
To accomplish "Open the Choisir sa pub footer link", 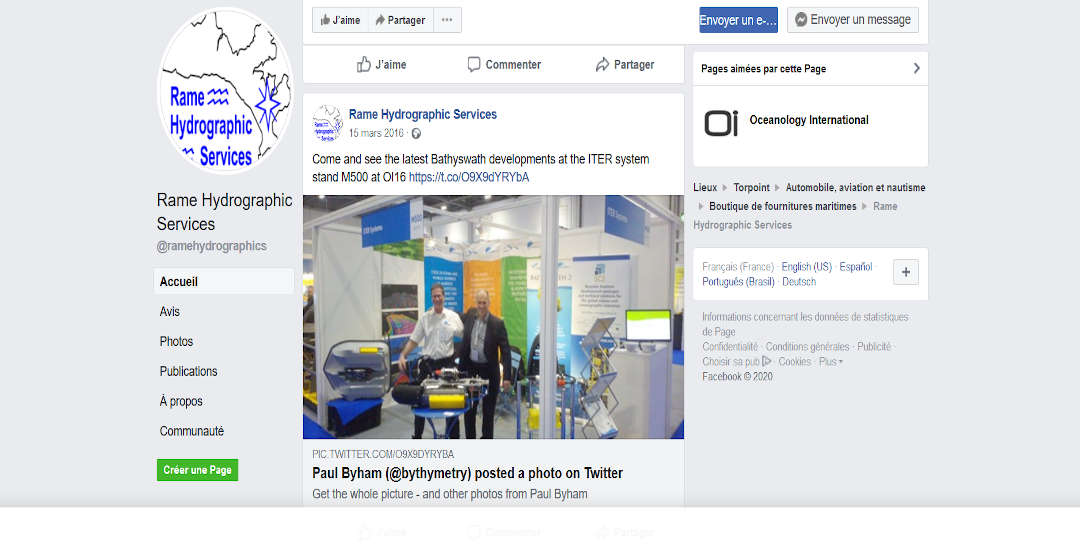I will click(x=736, y=362).
